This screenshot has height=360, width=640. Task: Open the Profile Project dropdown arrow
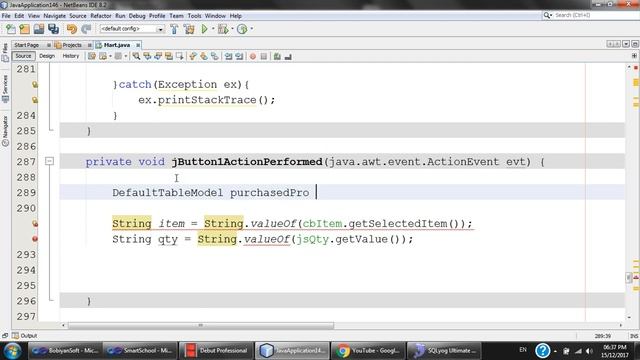(251, 29)
